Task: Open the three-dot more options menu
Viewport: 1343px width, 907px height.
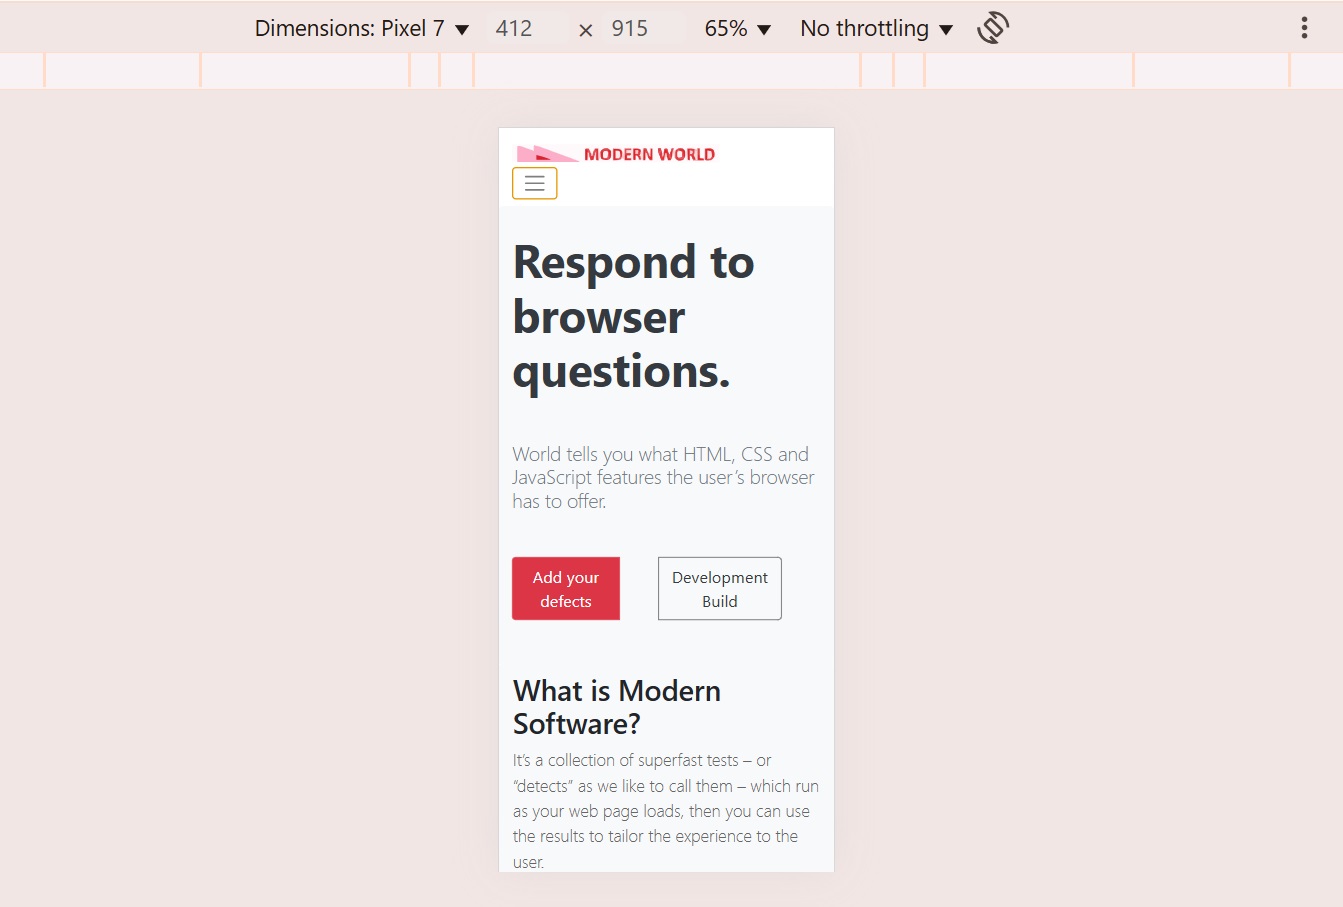Action: pos(1304,28)
